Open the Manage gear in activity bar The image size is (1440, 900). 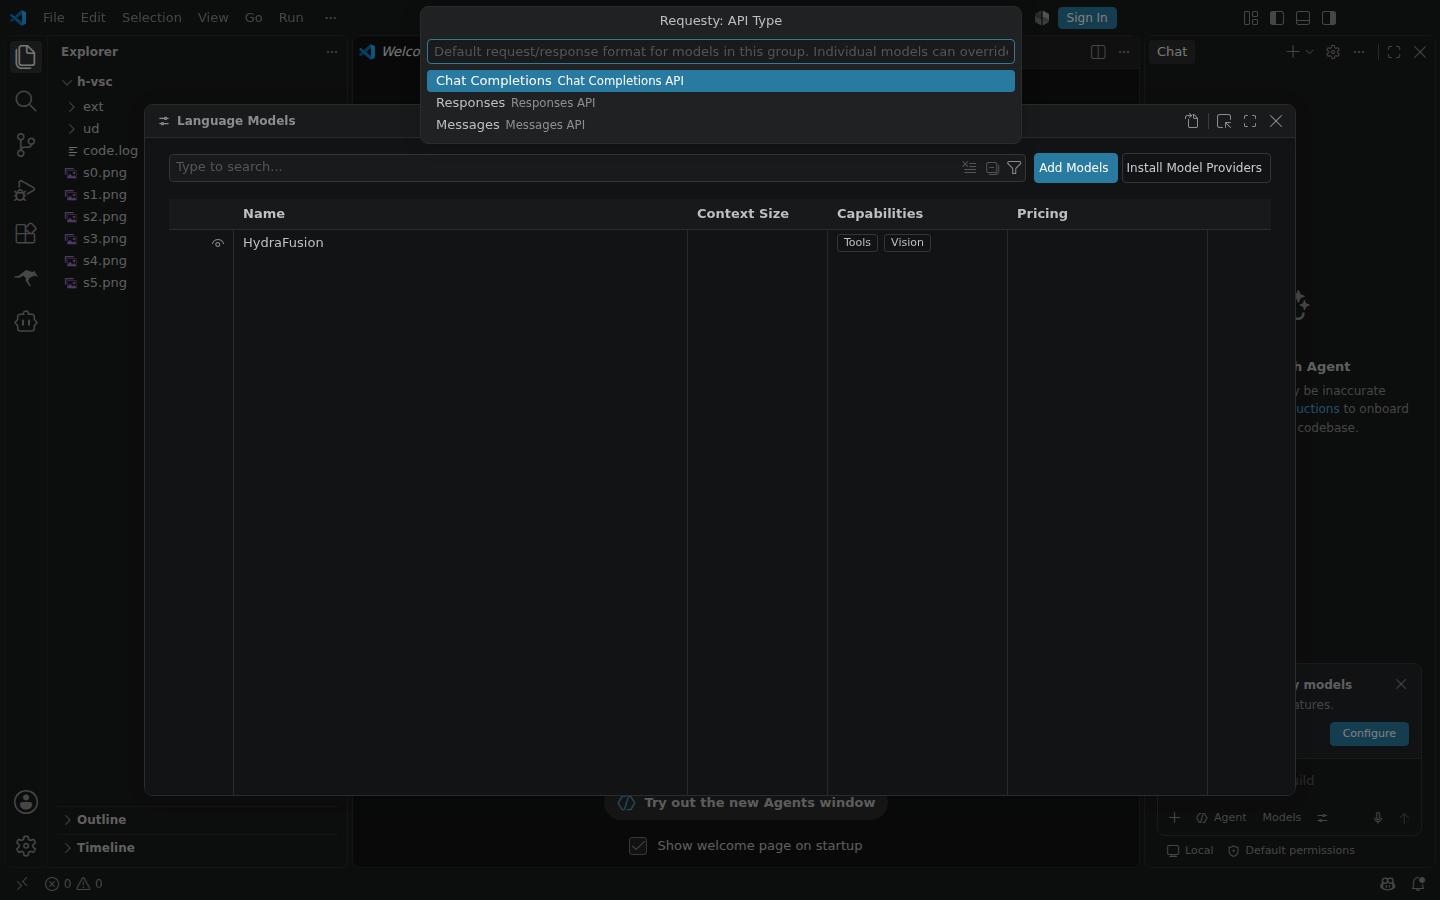point(26,846)
